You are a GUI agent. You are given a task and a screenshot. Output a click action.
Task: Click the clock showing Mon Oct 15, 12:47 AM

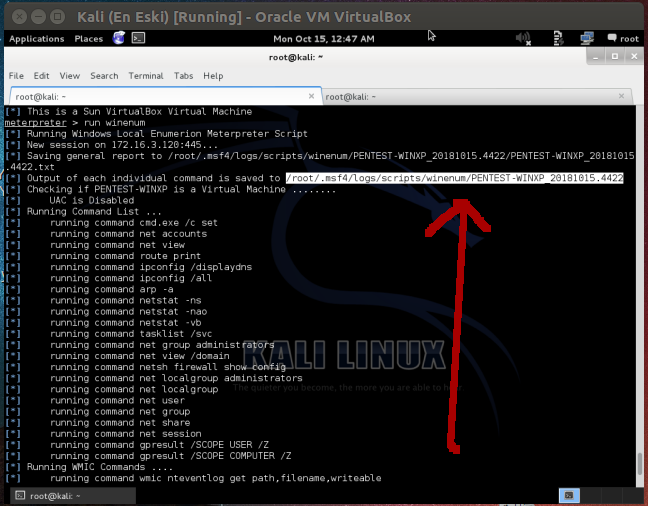(x=324, y=39)
